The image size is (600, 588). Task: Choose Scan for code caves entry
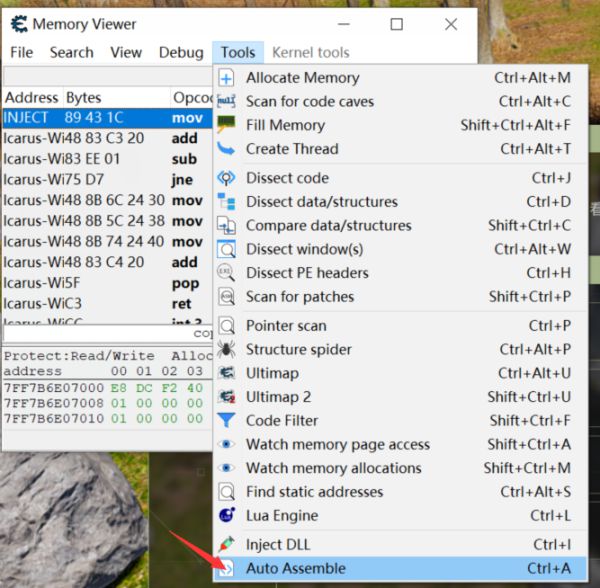(309, 101)
